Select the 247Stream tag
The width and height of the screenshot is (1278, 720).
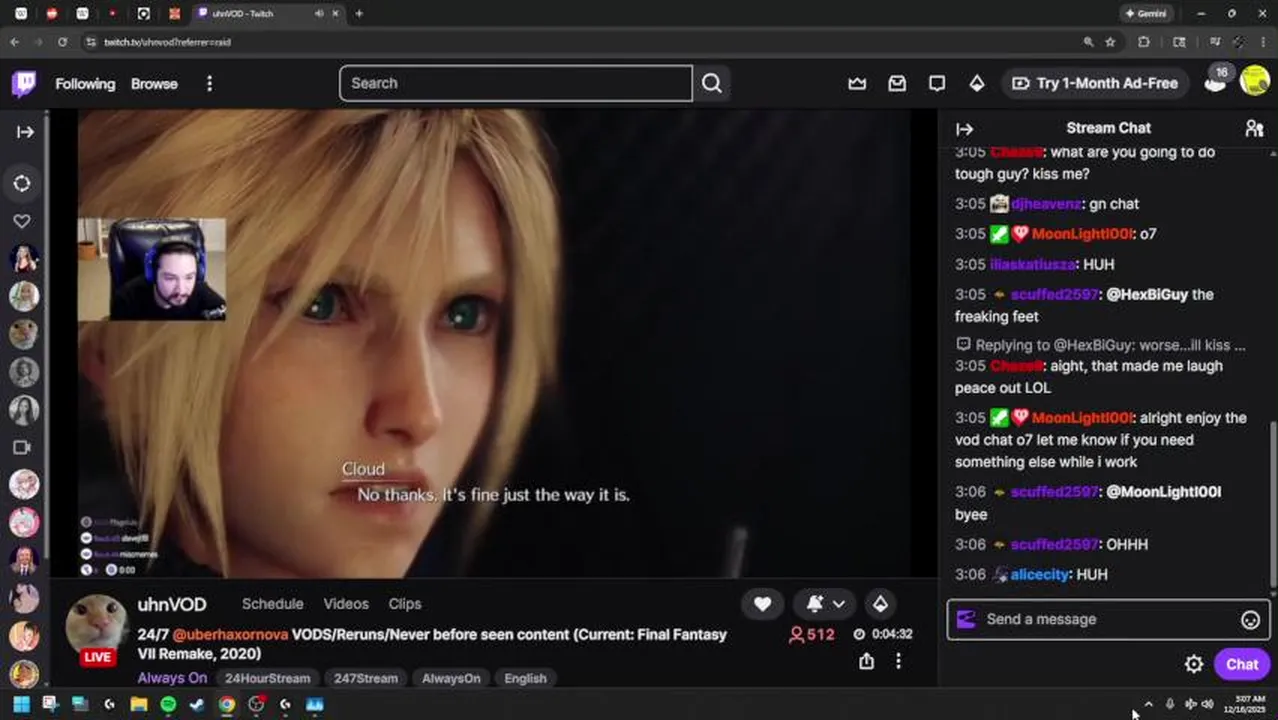coord(366,678)
